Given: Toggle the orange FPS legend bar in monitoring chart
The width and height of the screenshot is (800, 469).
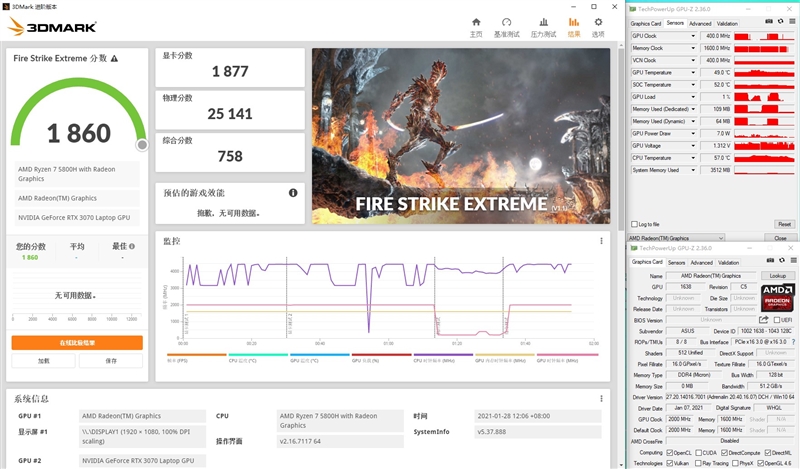Looking at the screenshot, I should point(196,355).
